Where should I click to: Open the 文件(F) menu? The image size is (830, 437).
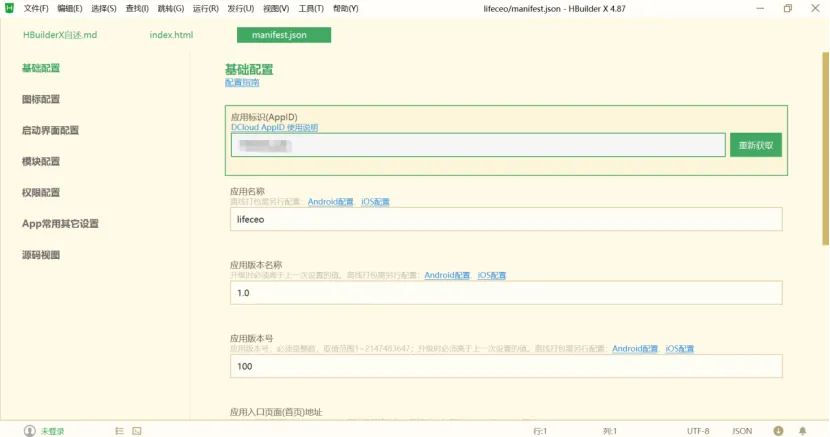coord(36,8)
